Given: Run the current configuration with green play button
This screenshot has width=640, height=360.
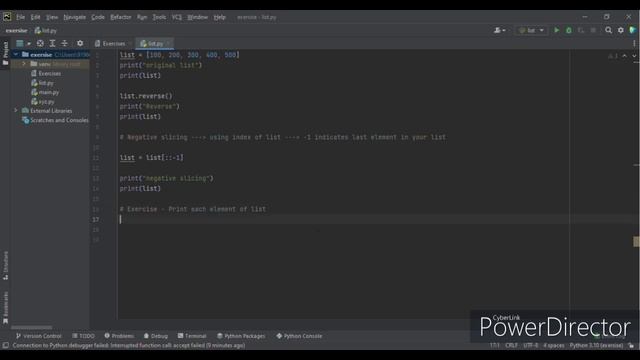Looking at the screenshot, I should [556, 30].
